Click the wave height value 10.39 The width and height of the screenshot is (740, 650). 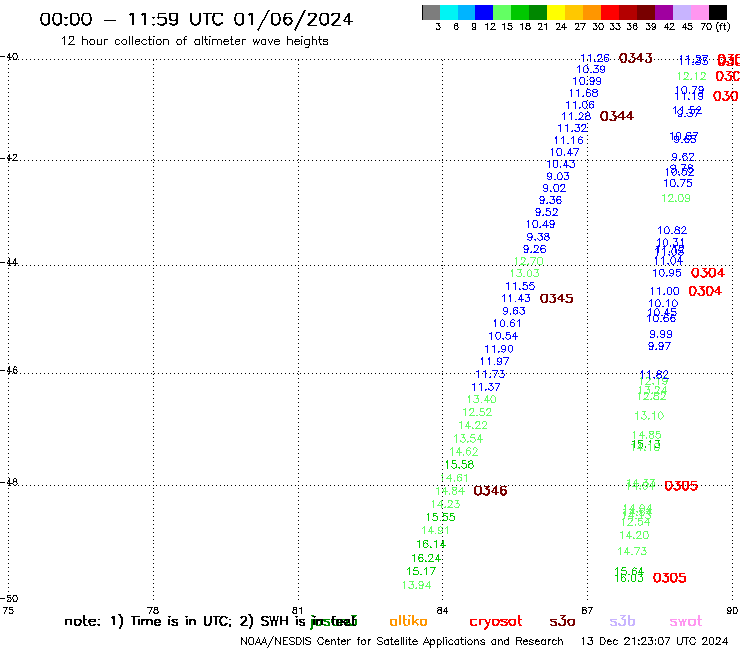pyautogui.click(x=591, y=69)
